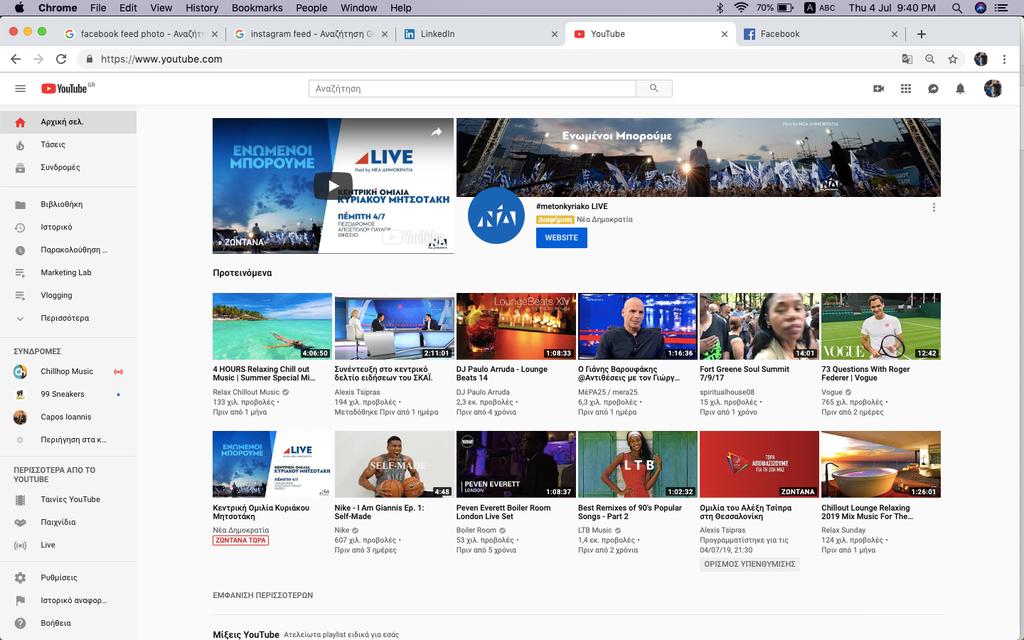Open three-dot menu of the ad banner

934,208
